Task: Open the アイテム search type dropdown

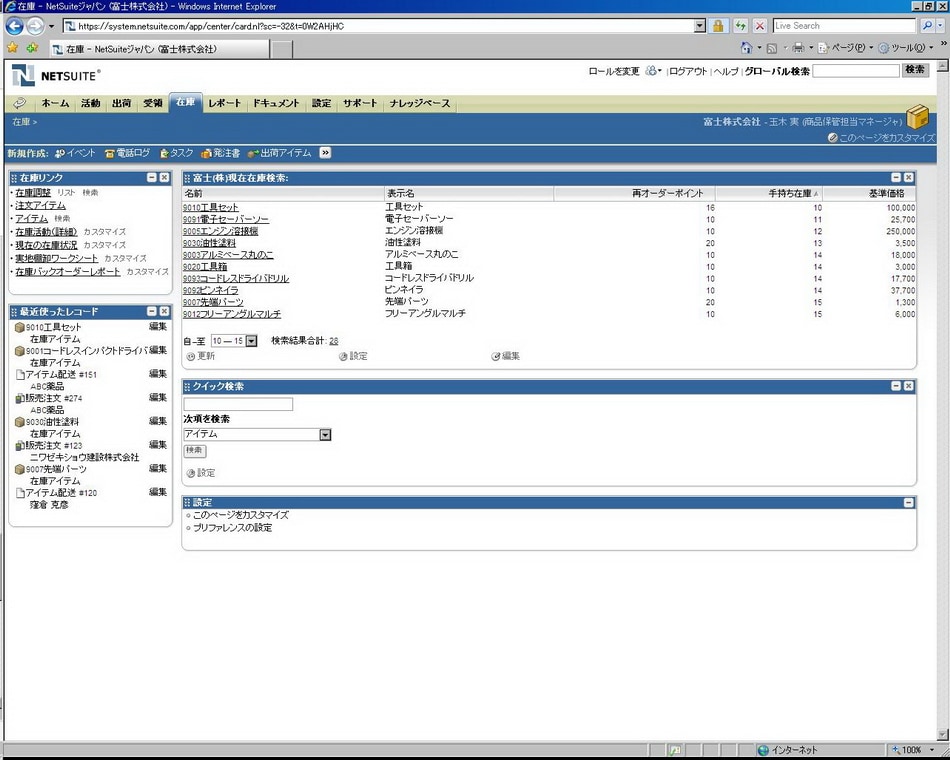Action: click(x=325, y=435)
